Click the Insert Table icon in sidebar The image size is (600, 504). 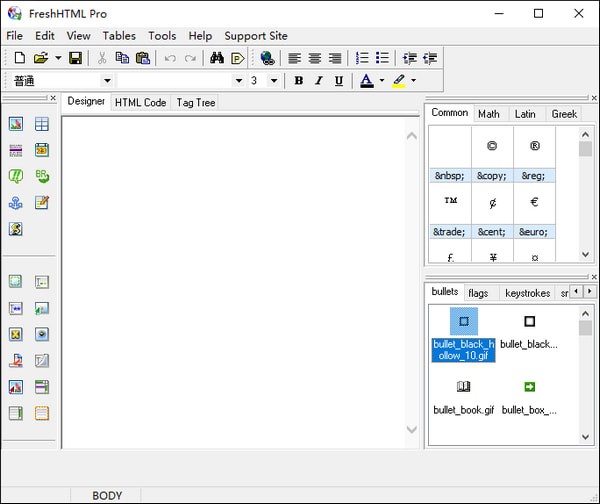point(42,124)
